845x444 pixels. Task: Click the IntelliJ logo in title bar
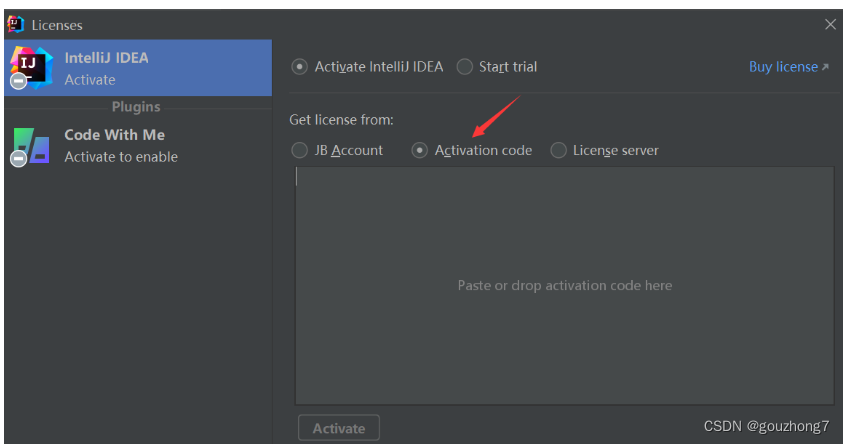(16, 24)
